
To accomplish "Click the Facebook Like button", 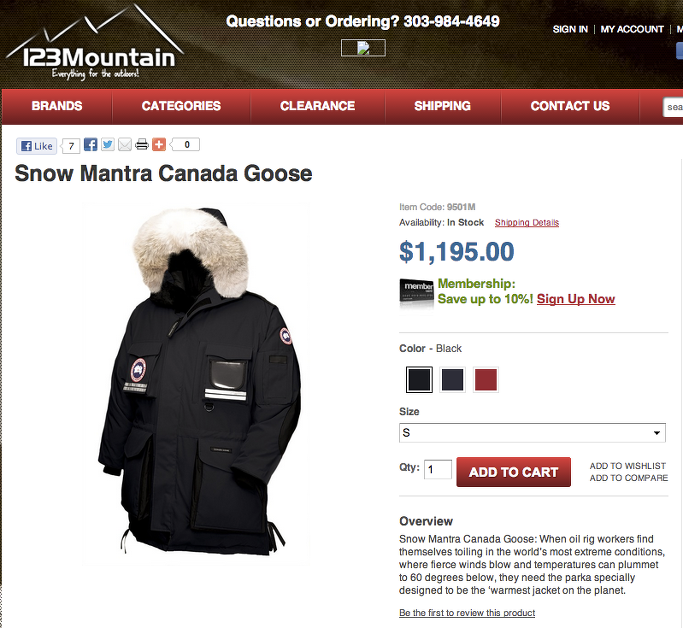I will coord(37,146).
